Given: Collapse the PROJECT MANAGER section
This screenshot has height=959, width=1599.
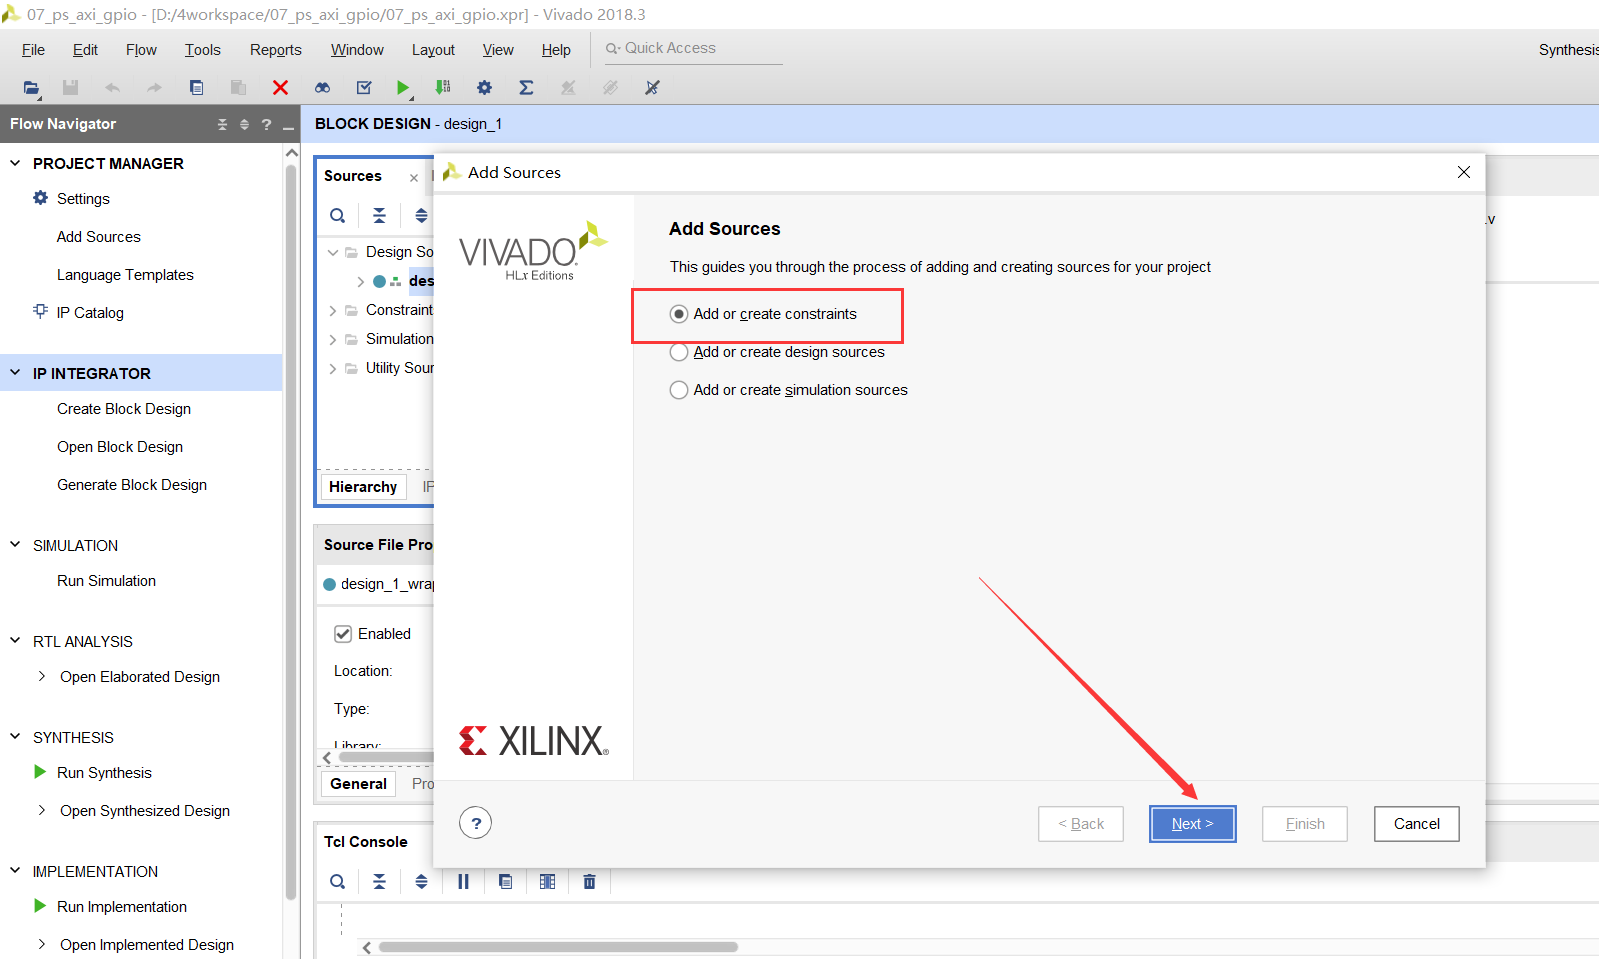Looking at the screenshot, I should point(15,163).
